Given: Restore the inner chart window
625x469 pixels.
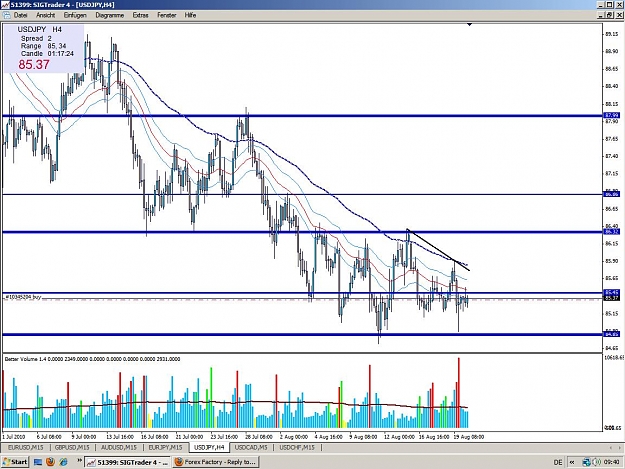Looking at the screenshot, I should pos(610,15).
